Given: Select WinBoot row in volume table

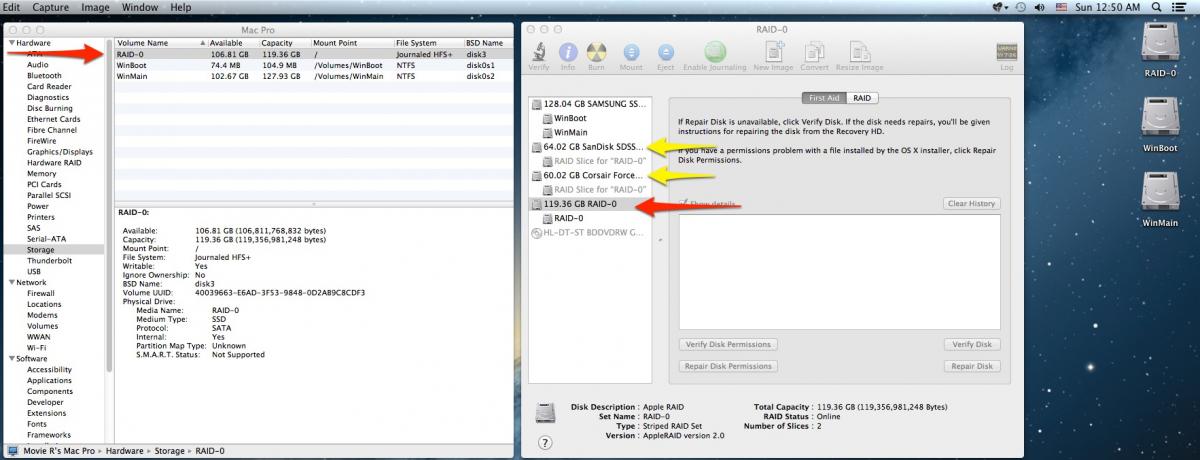Looking at the screenshot, I should coord(312,65).
